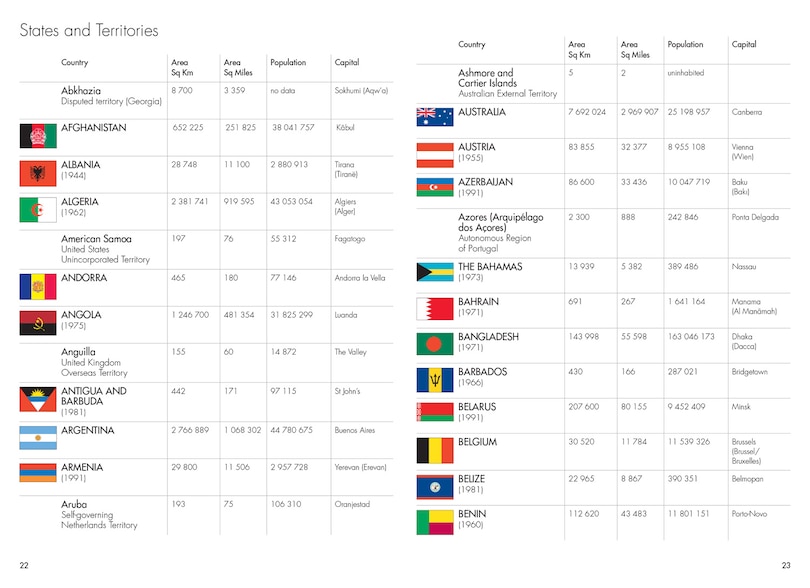Click the States and Territories heading
810x588 pixels.
coord(89,31)
